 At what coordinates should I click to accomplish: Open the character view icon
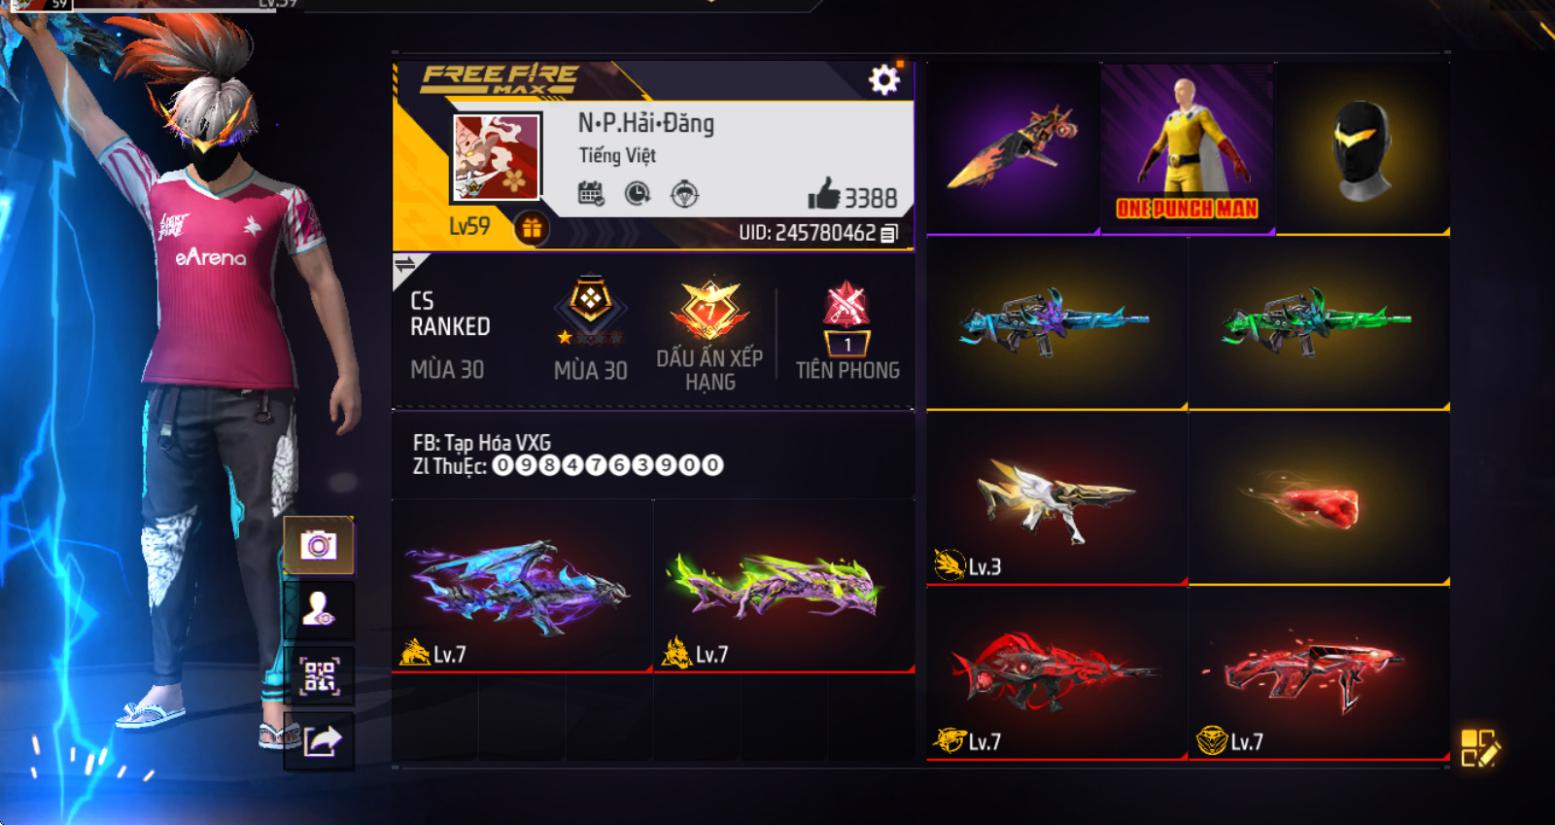tap(319, 609)
